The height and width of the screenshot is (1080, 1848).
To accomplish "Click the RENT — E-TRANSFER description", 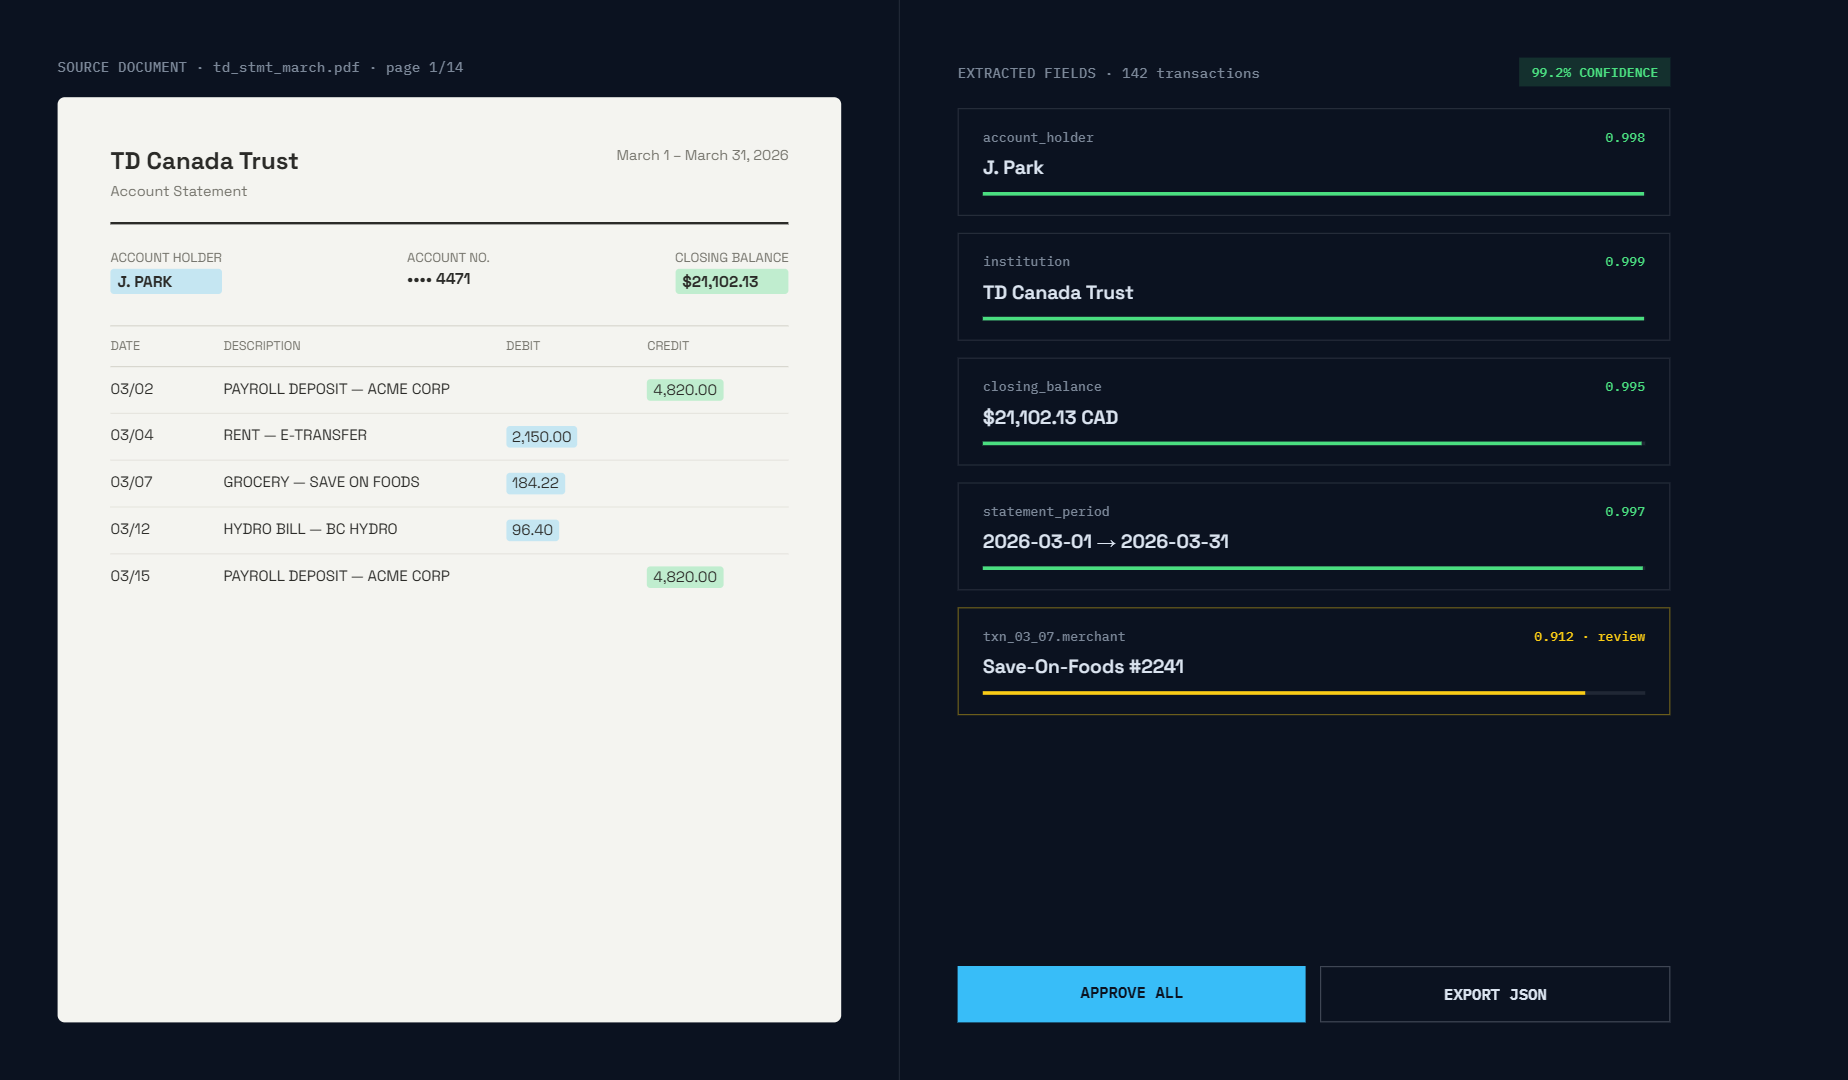I will (295, 435).
